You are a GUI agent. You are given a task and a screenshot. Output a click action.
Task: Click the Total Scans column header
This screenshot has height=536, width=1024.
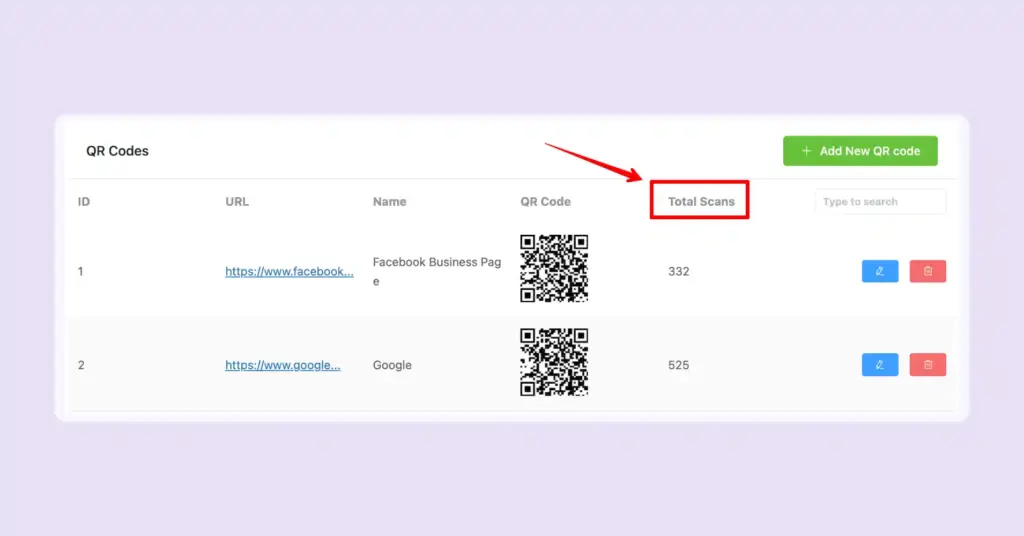coord(701,202)
